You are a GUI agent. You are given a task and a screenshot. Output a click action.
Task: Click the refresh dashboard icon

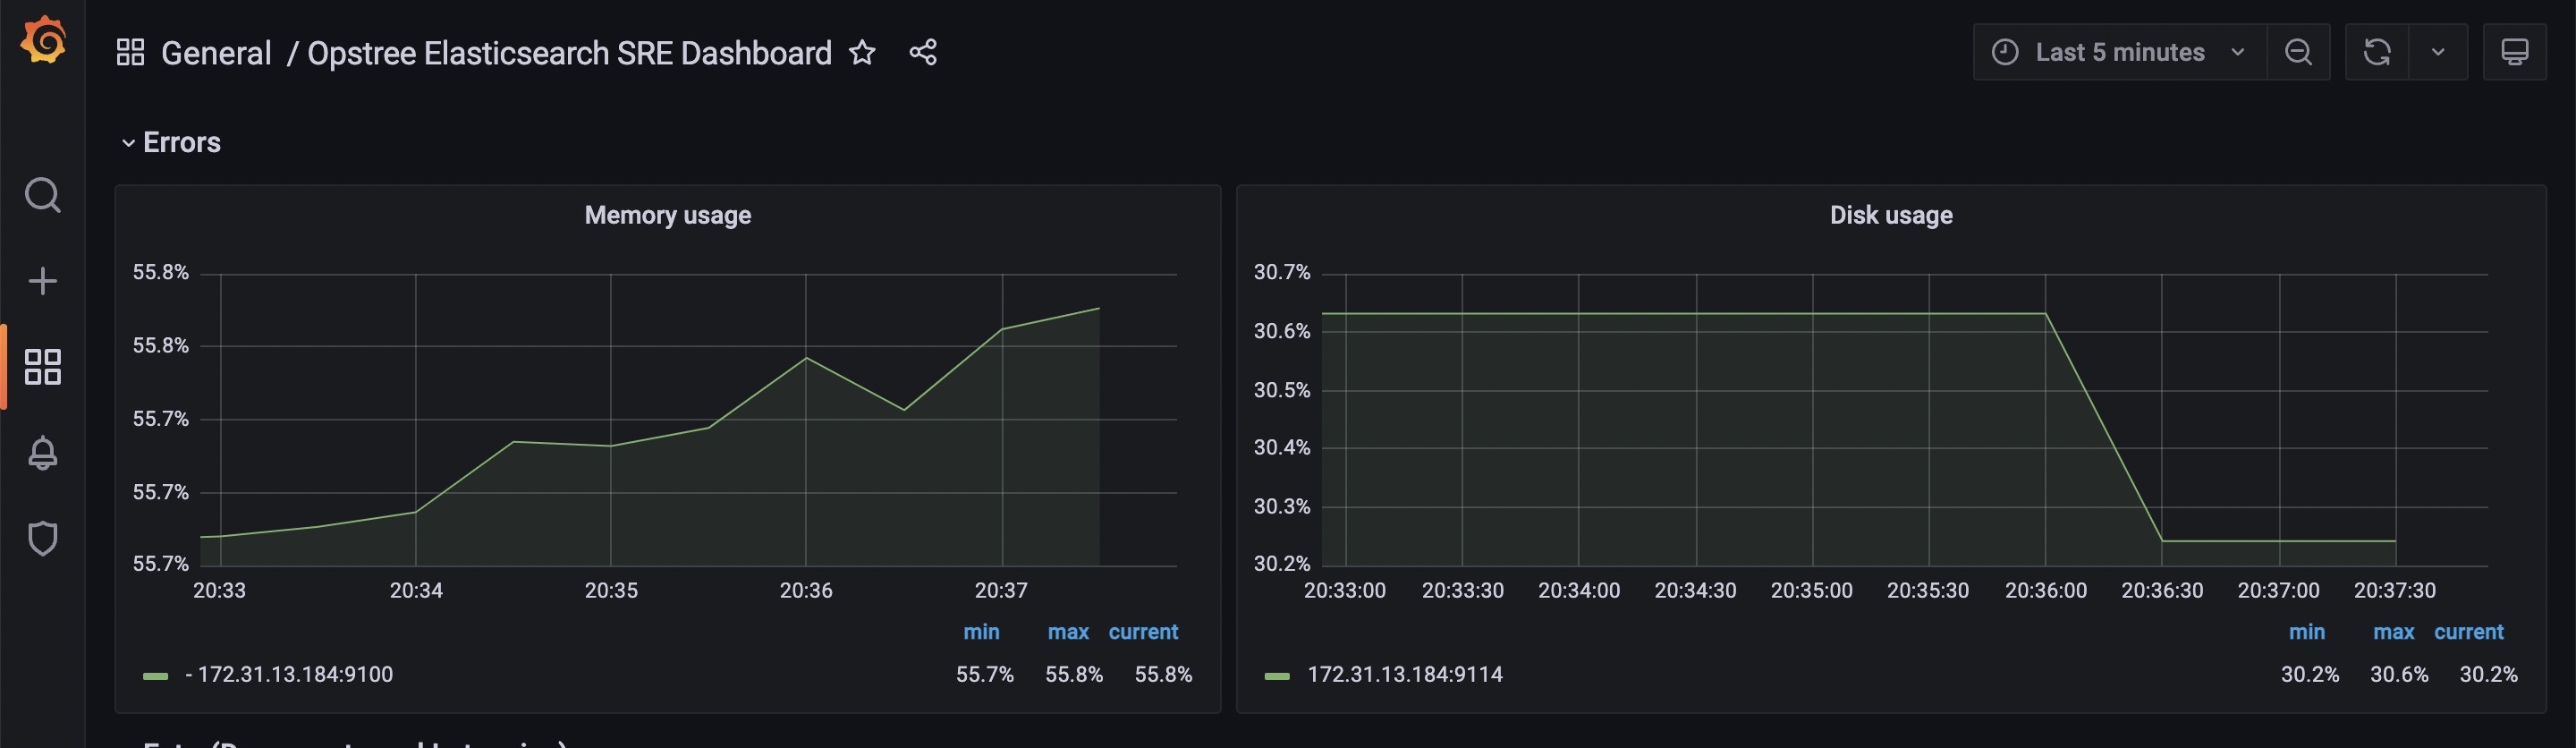click(x=2377, y=52)
